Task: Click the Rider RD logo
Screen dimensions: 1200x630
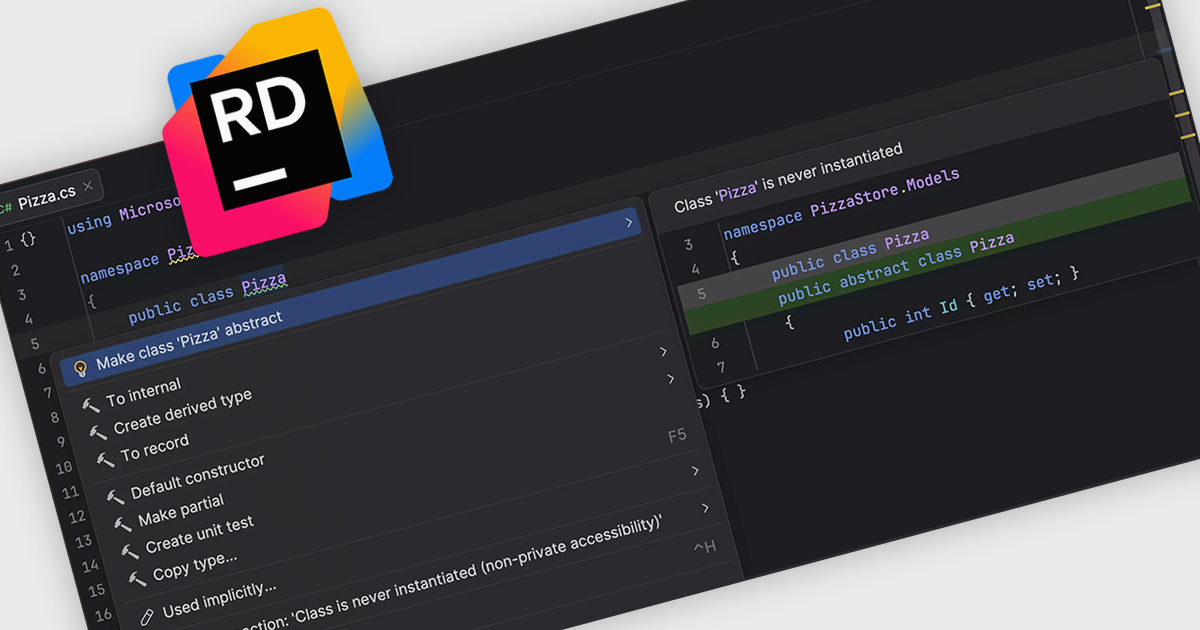Action: point(279,131)
